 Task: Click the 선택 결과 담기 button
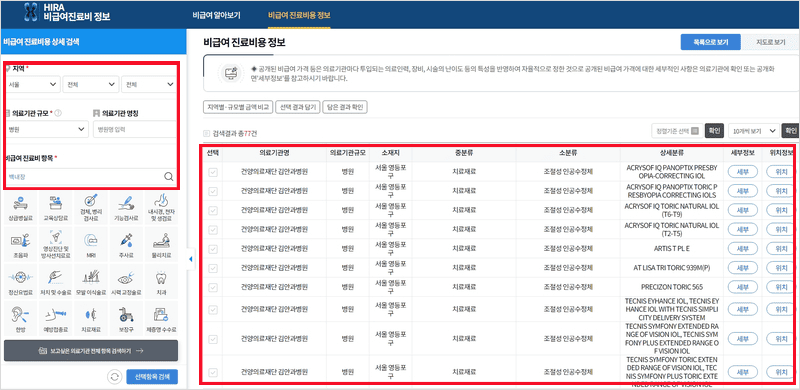[x=297, y=107]
